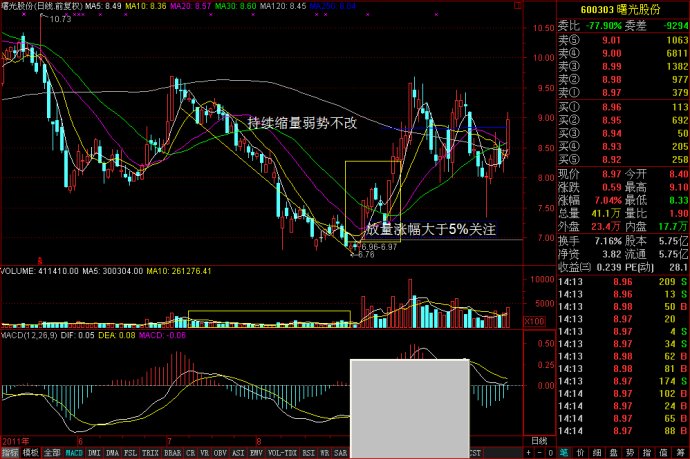The width and height of the screenshot is (690, 459).
Task: Select the MACD indicator tab
Action: (x=74, y=453)
